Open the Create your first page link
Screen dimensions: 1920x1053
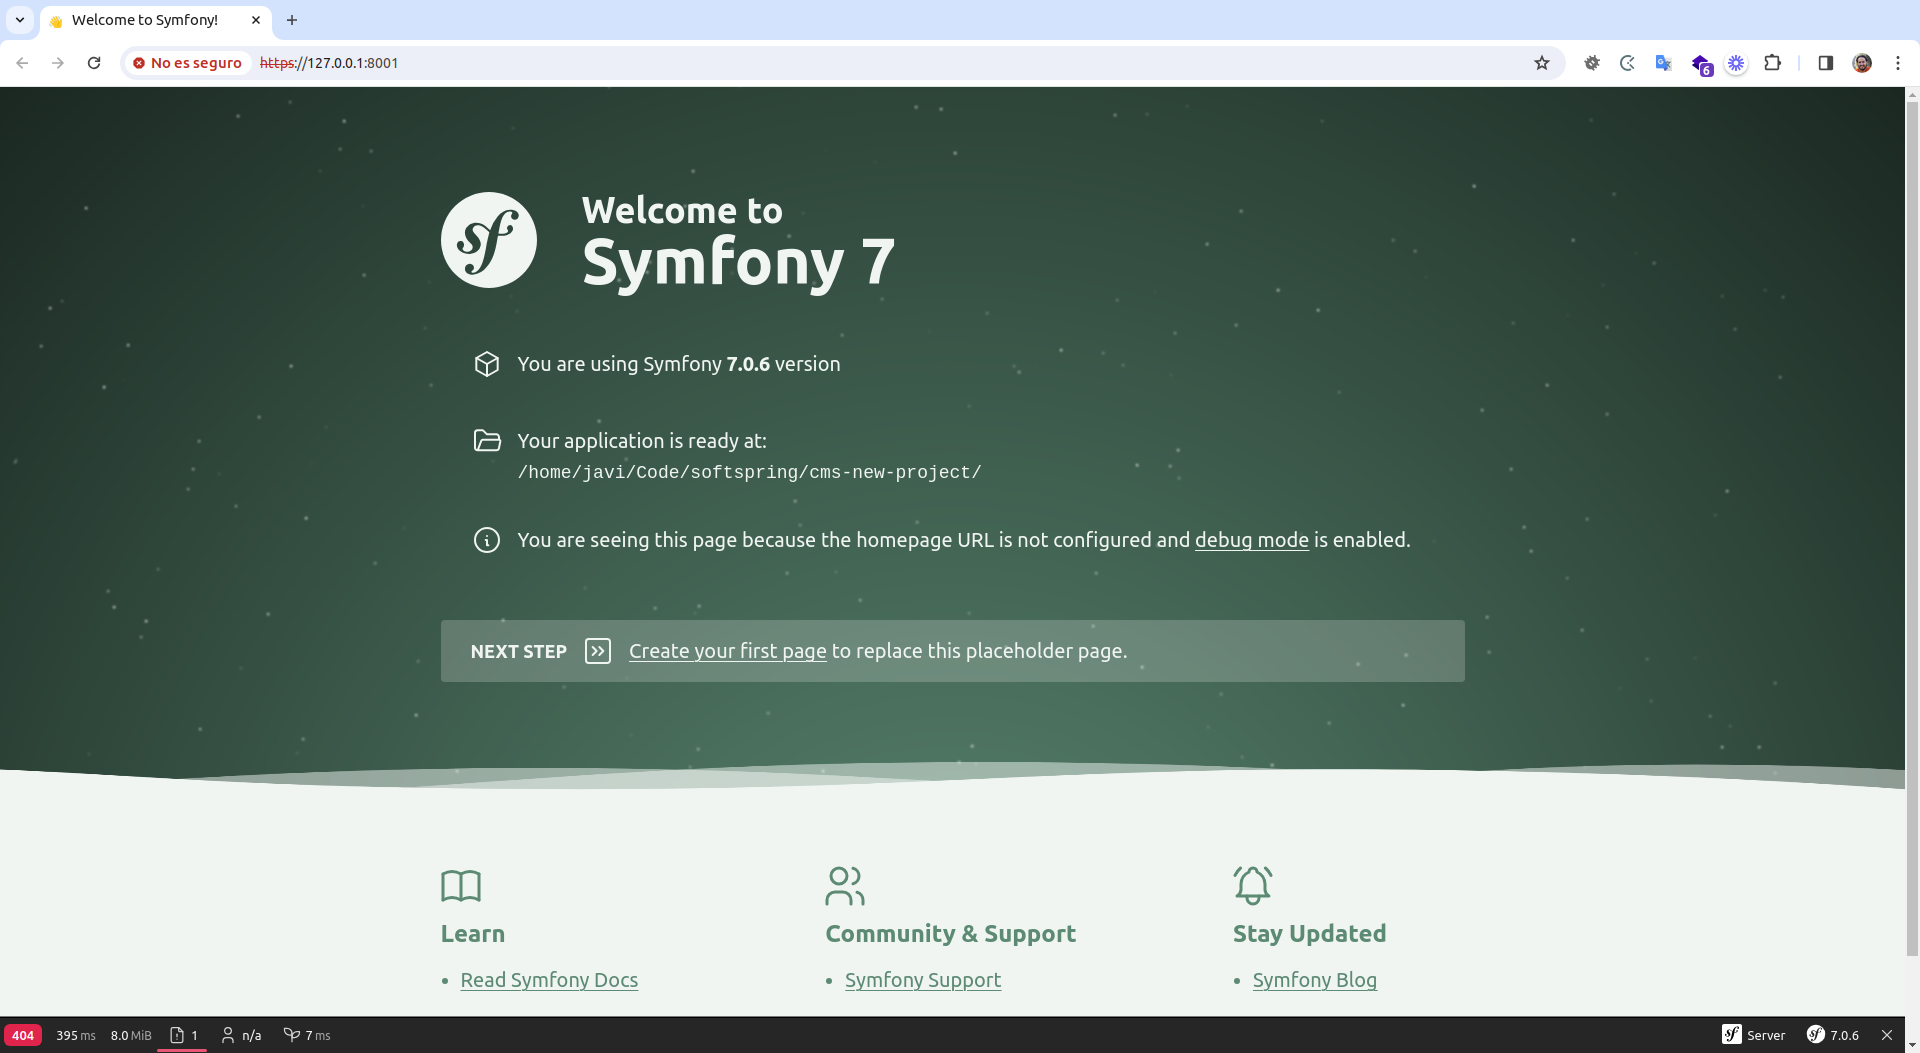click(727, 651)
